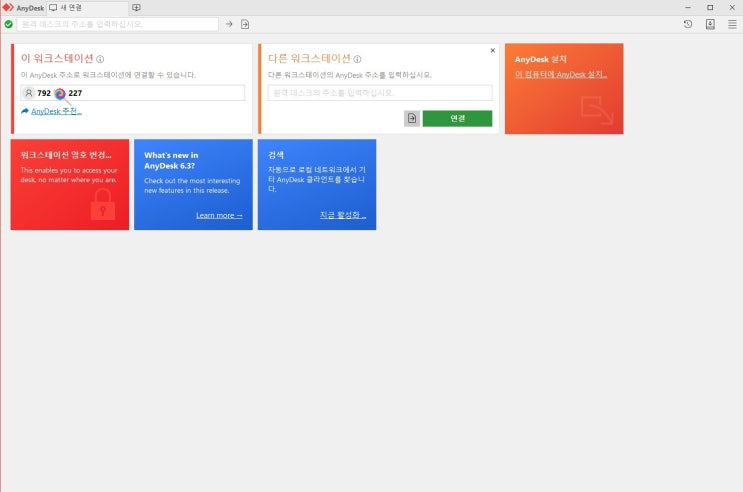The image size is (743, 492).
Task: Click the AnyDesk 설치 orange tile title
Action: click(x=541, y=59)
